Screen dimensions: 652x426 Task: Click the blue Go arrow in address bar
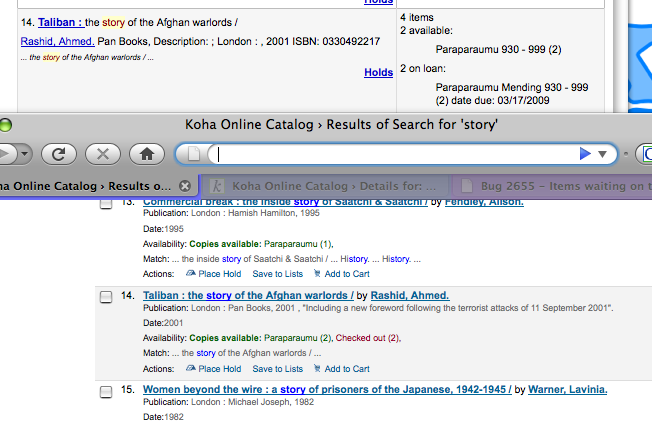(585, 154)
